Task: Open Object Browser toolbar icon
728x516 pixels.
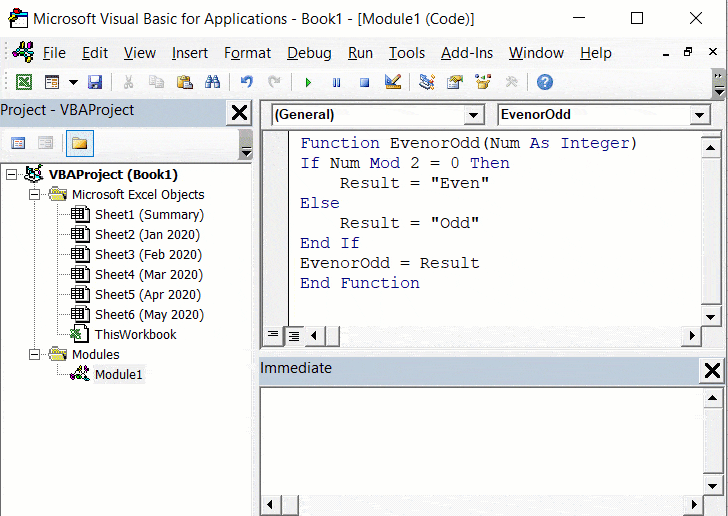Action: 483,82
